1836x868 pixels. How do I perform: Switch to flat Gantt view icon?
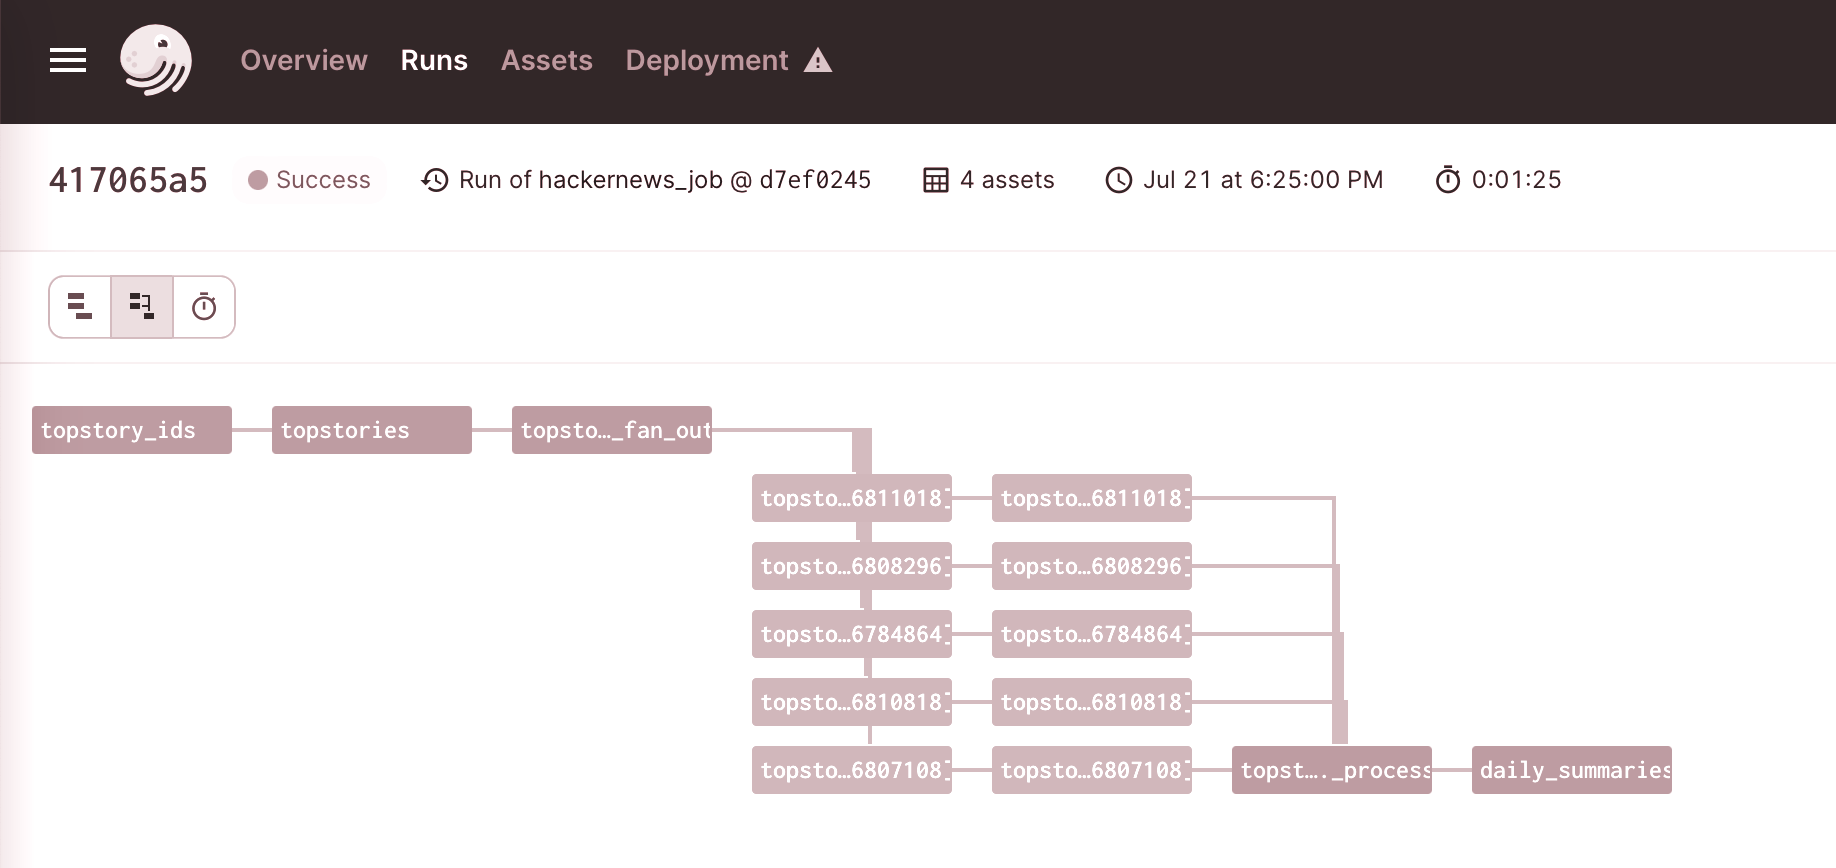80,307
